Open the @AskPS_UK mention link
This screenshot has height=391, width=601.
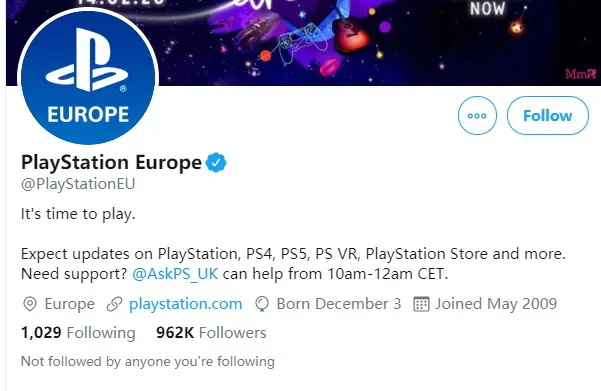pos(175,274)
